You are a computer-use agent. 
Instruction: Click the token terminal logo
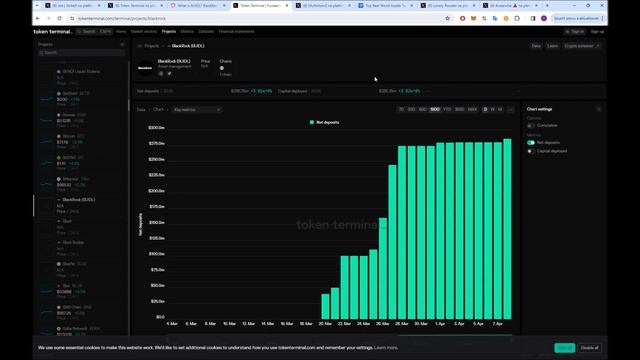(x=53, y=31)
